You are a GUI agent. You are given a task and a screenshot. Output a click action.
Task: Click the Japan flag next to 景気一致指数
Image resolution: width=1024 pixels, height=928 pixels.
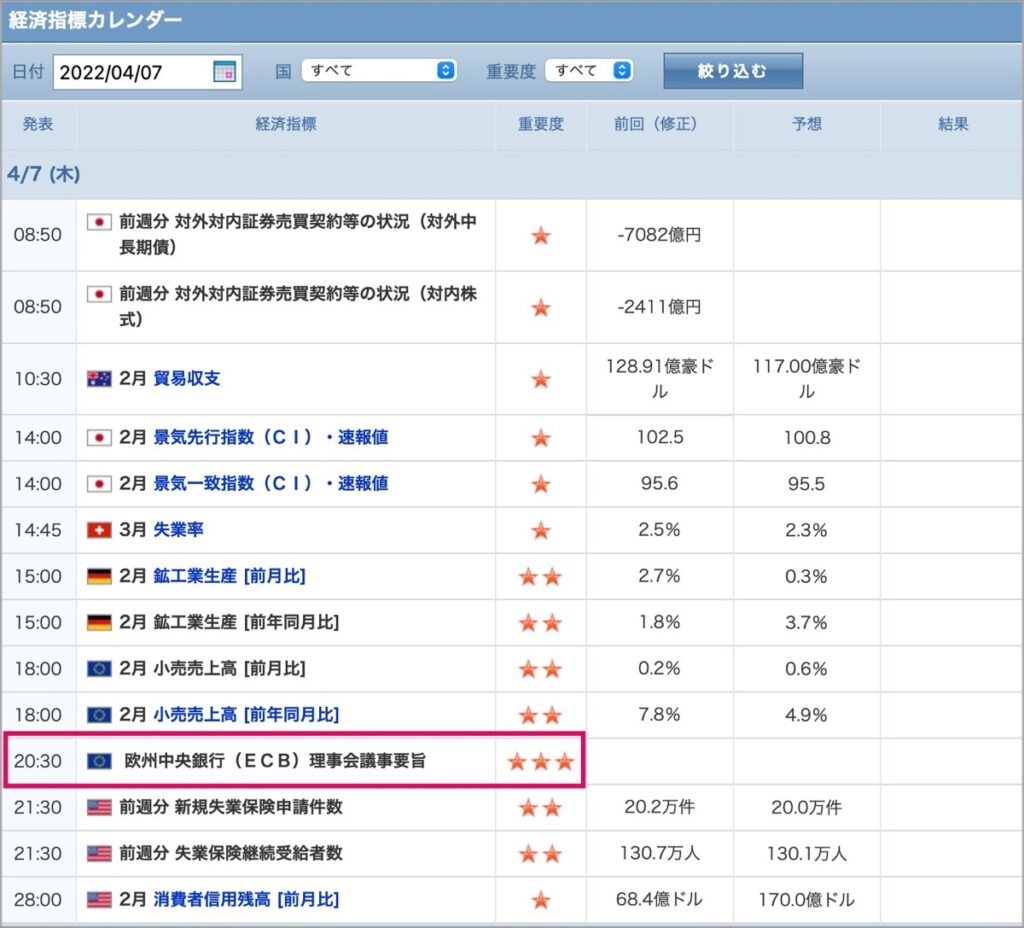(99, 484)
